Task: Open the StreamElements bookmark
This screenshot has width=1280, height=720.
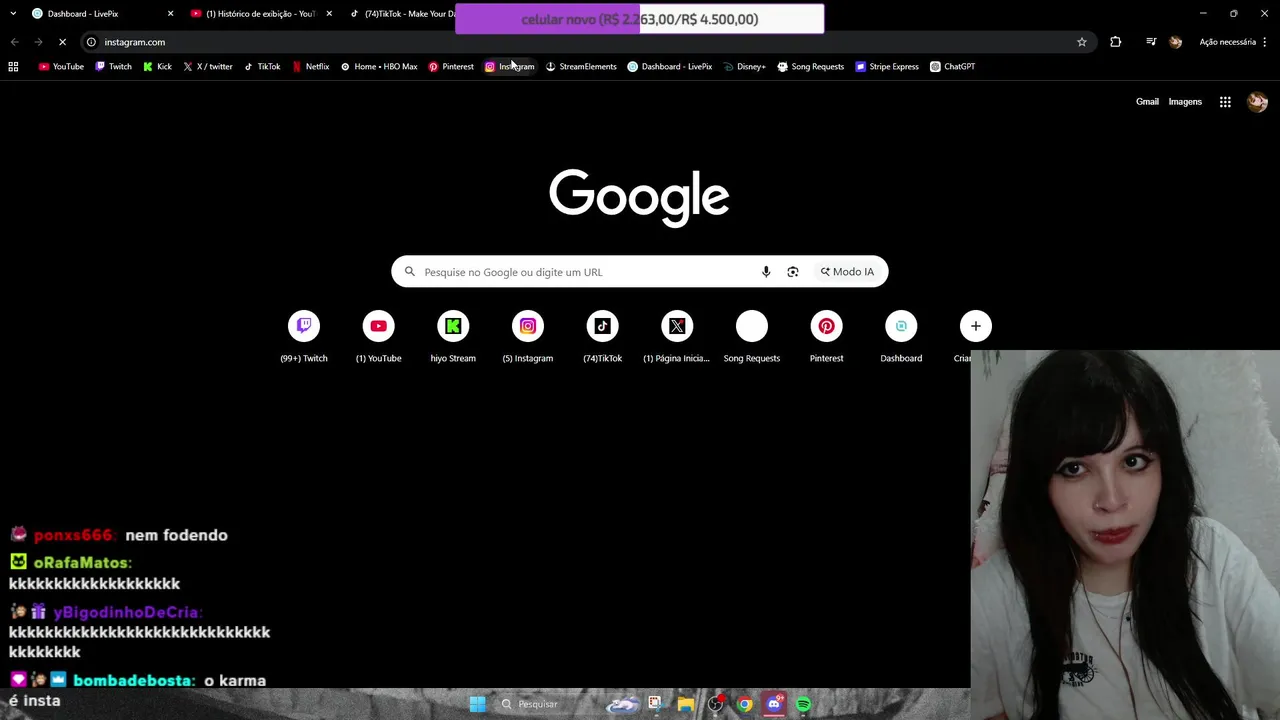Action: (580, 67)
